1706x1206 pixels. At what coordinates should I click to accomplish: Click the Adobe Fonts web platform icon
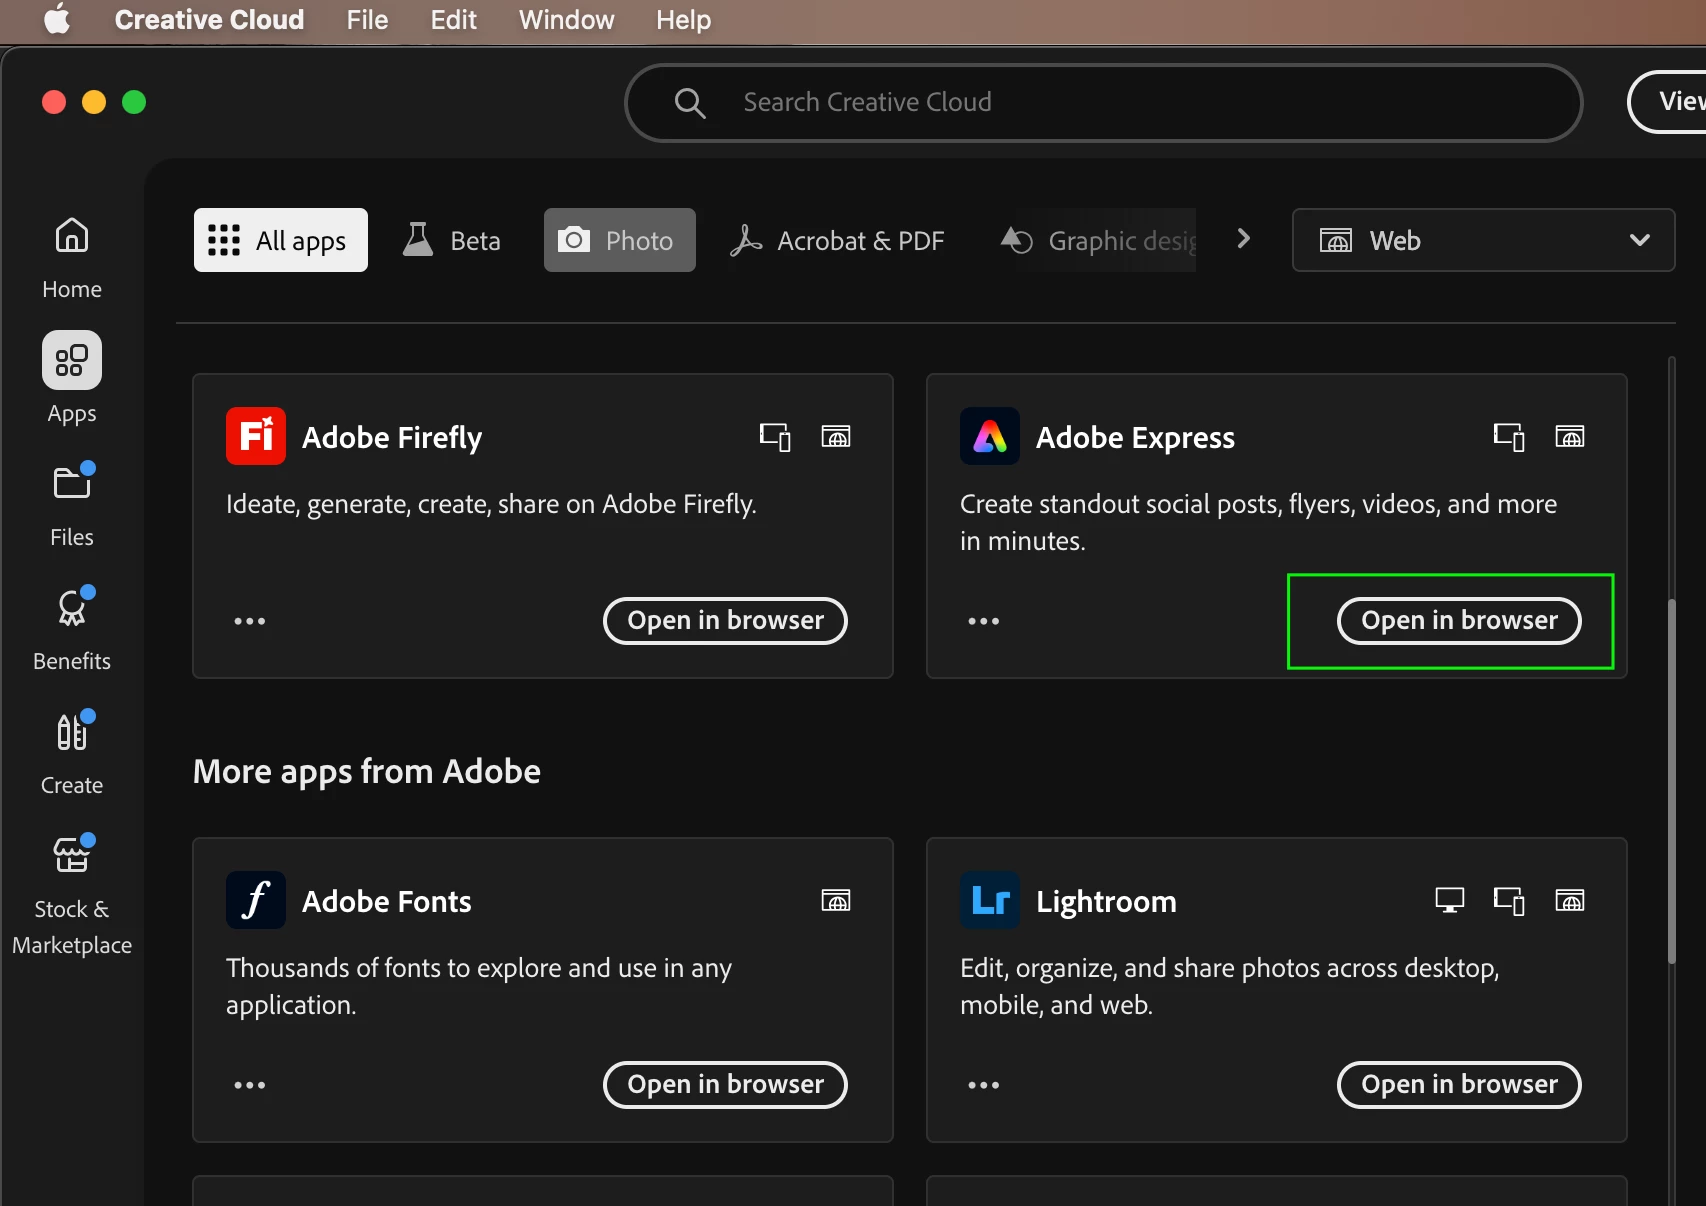(x=836, y=901)
